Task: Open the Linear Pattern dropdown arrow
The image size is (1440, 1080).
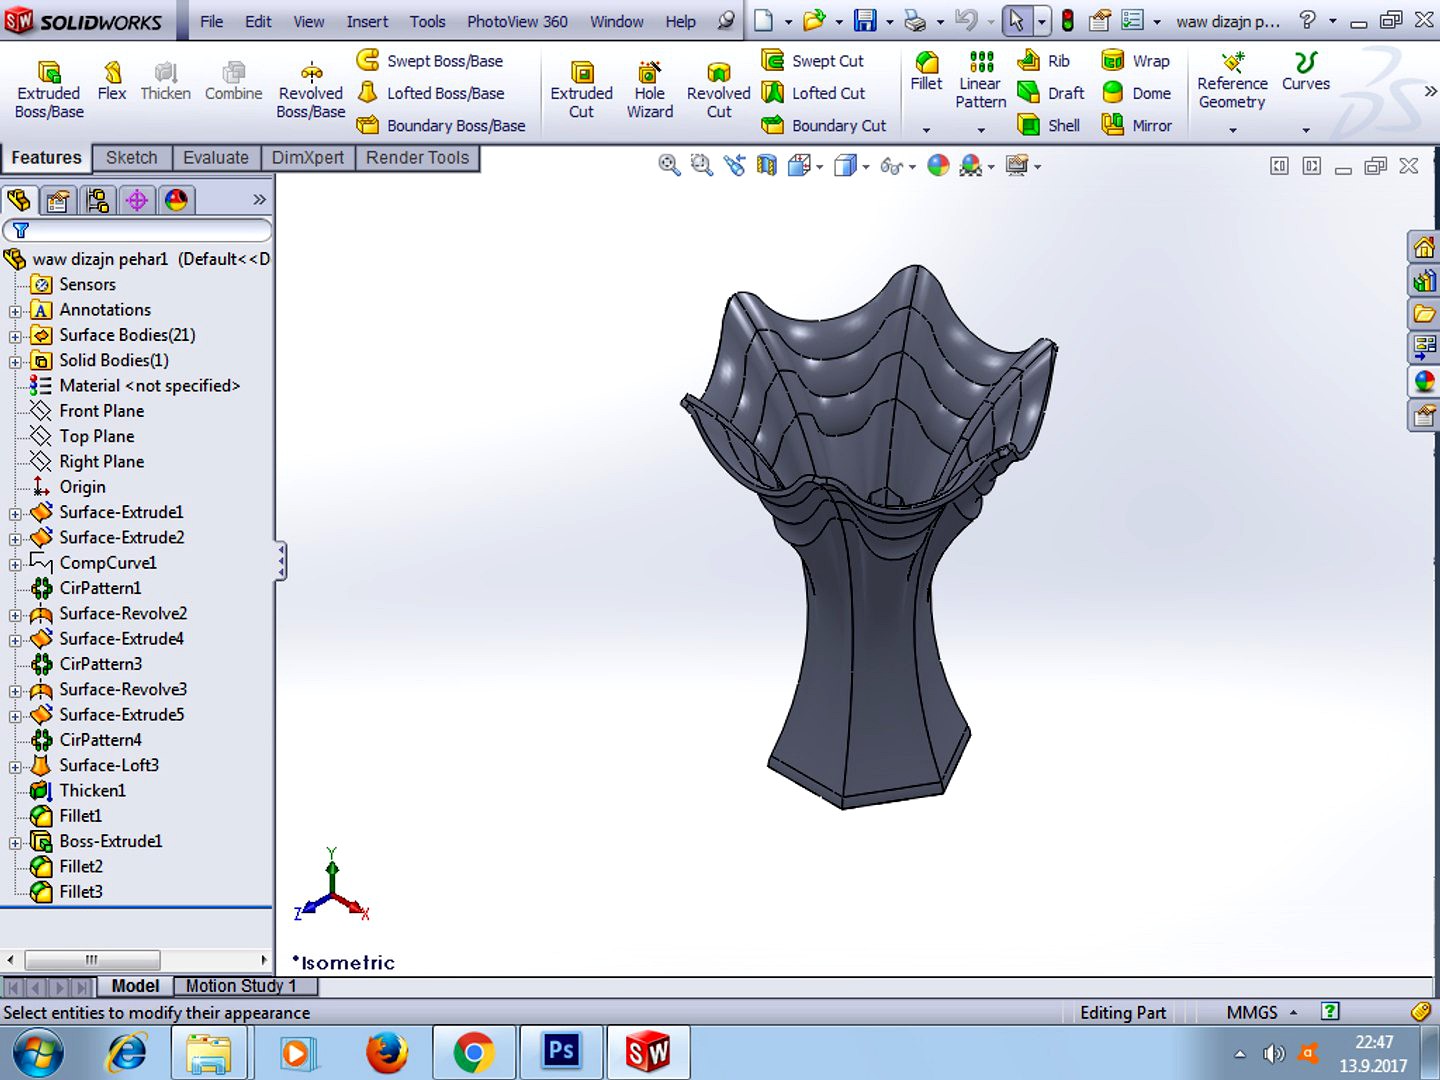Action: [x=981, y=130]
